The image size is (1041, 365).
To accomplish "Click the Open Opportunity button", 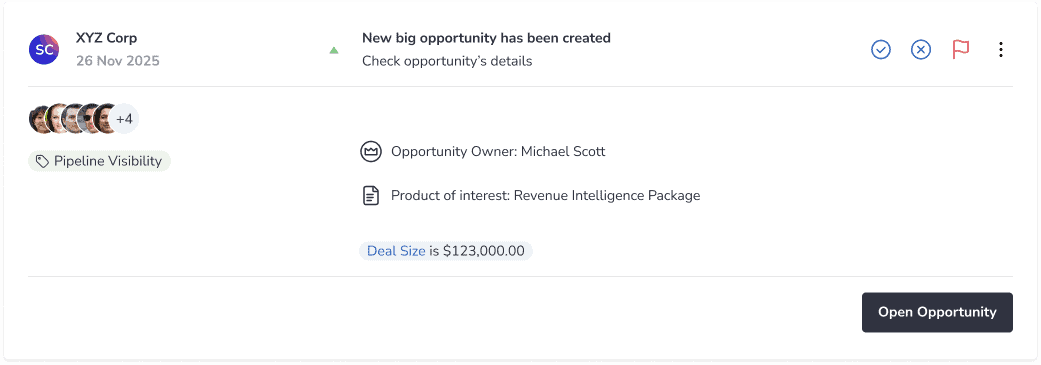I will pos(937,312).
